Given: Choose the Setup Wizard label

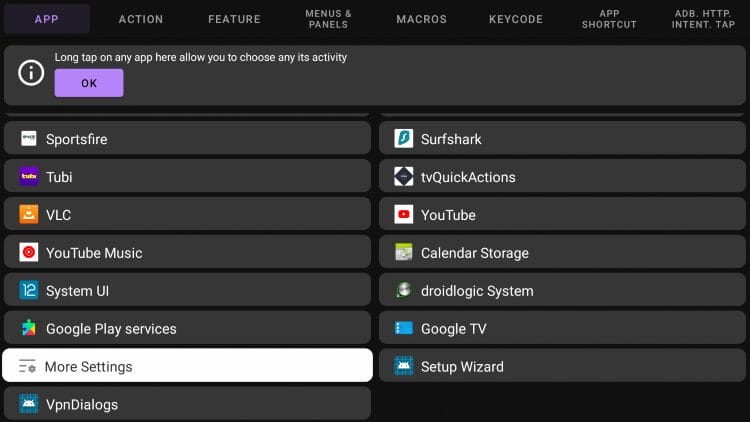Looking at the screenshot, I should 462,366.
